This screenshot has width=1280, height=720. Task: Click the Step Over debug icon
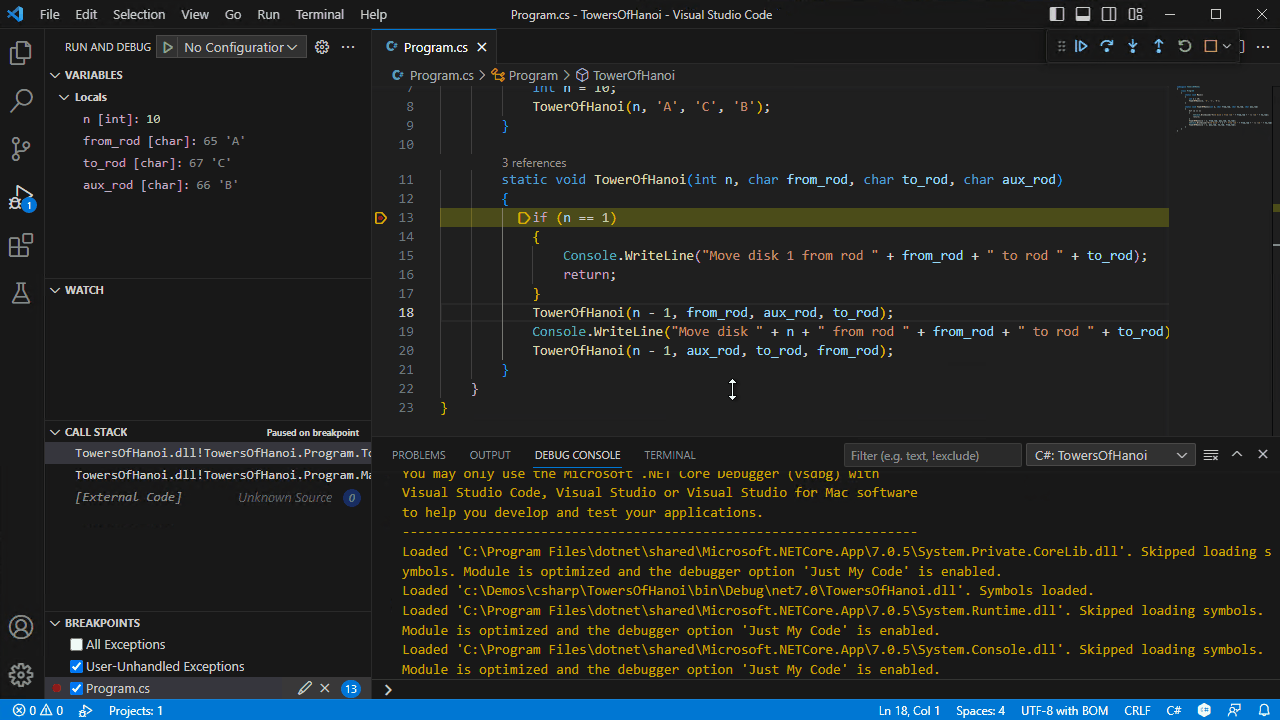point(1107,46)
